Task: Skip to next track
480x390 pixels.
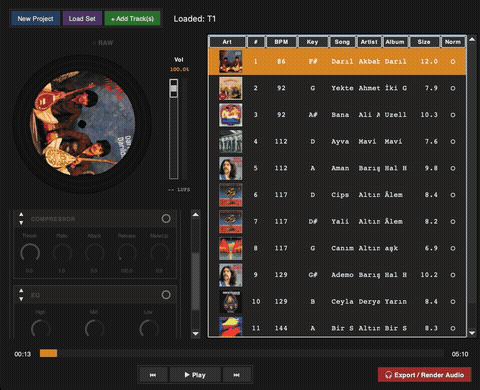Action: pos(236,375)
